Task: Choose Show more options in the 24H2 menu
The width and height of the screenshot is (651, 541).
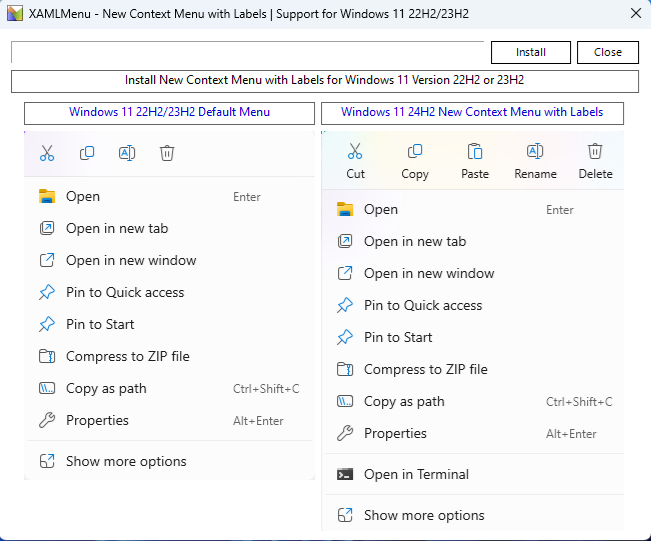Action: tap(474, 515)
